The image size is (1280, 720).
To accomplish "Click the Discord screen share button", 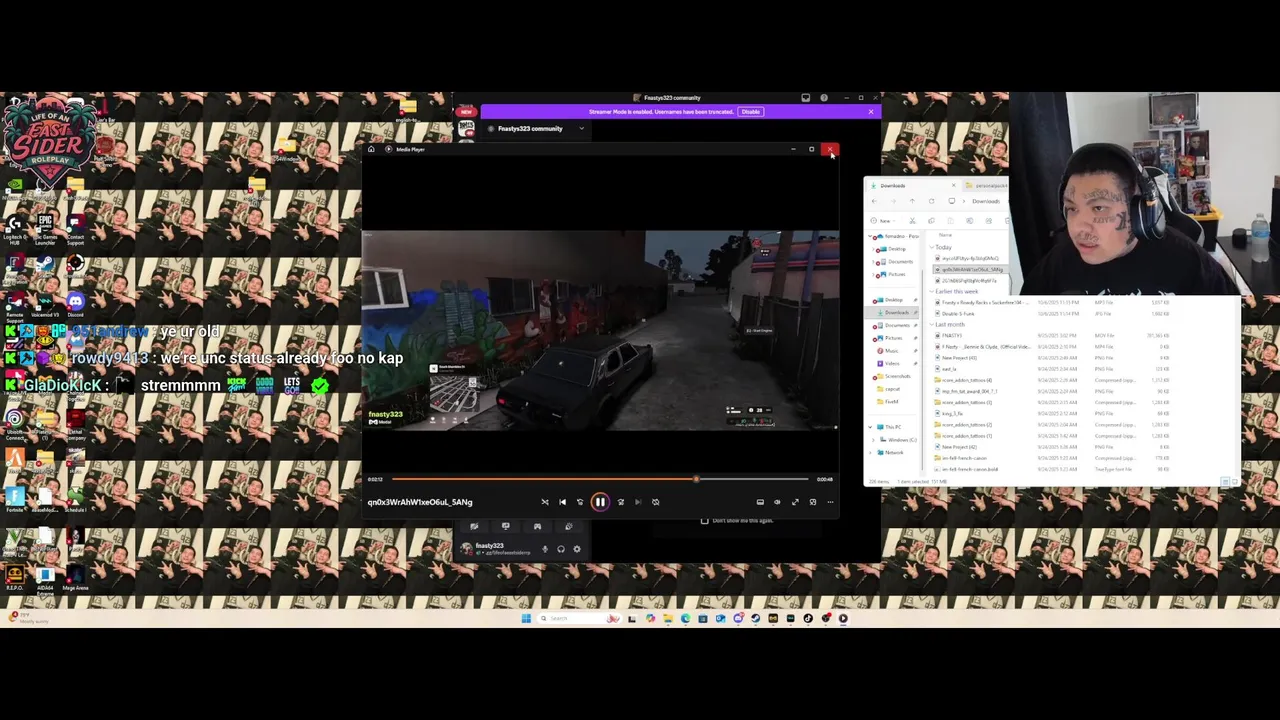I will pyautogui.click(x=506, y=526).
